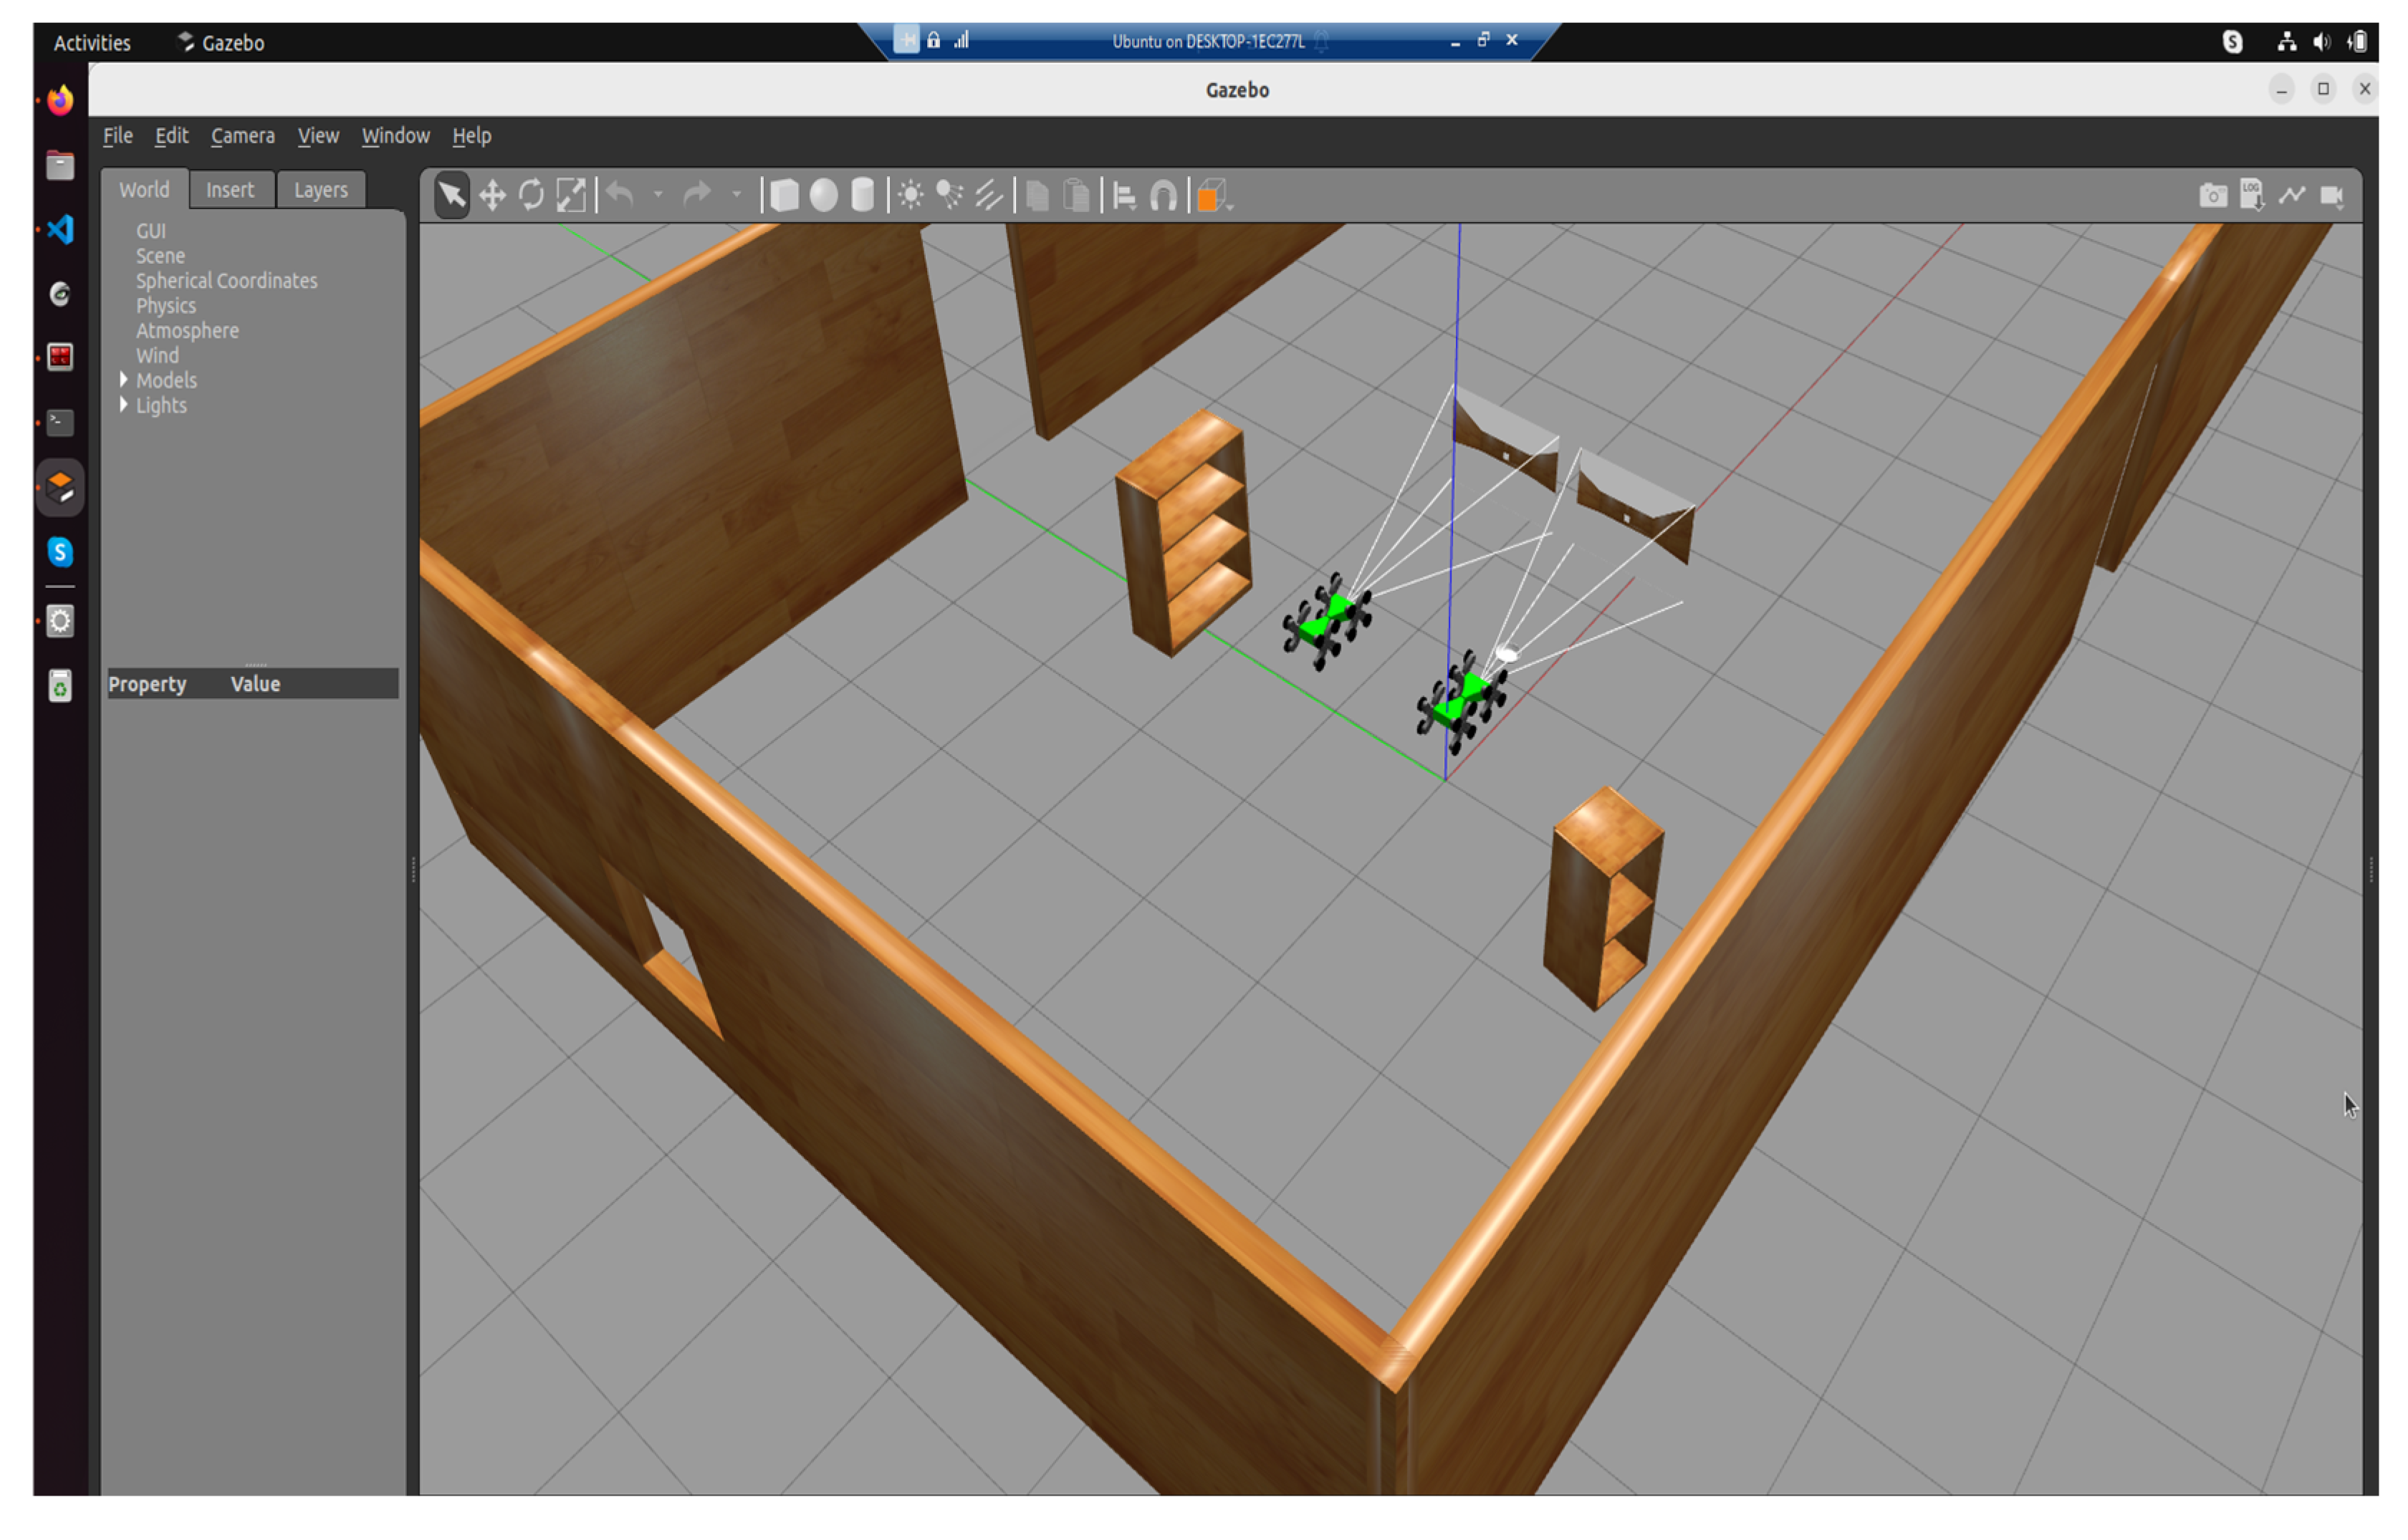Add a point light
This screenshot has width=2408, height=1540.
pos(910,195)
